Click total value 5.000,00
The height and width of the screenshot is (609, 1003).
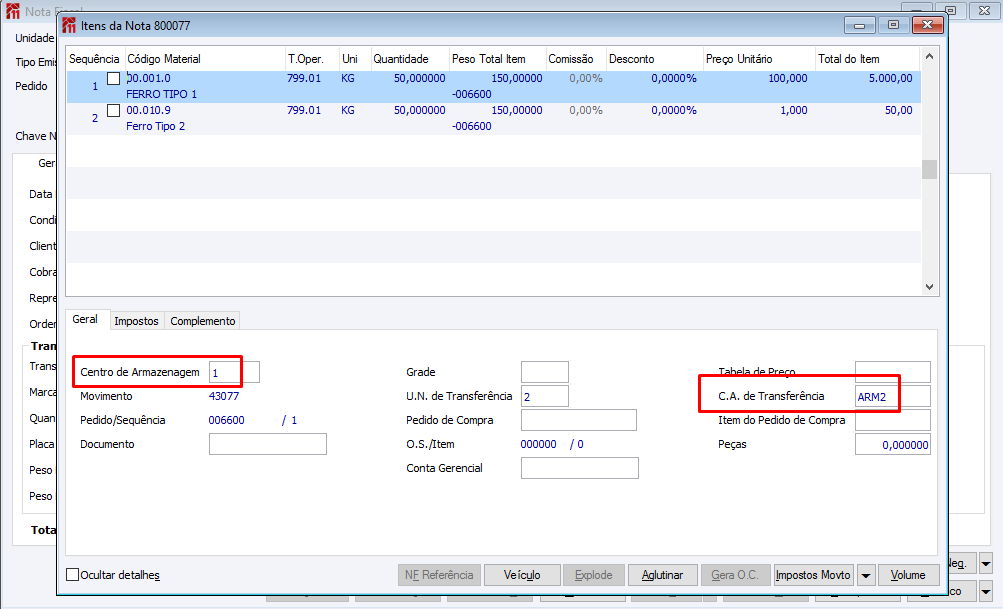(890, 78)
